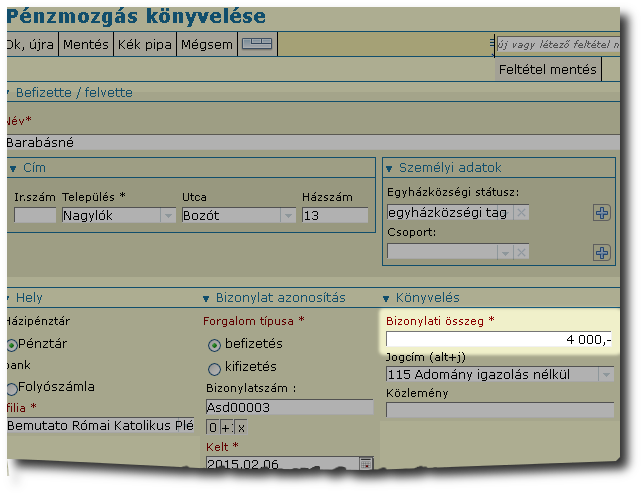Focus the új vagy létező feltétel field
The height and width of the screenshot is (499, 643).
point(558,44)
